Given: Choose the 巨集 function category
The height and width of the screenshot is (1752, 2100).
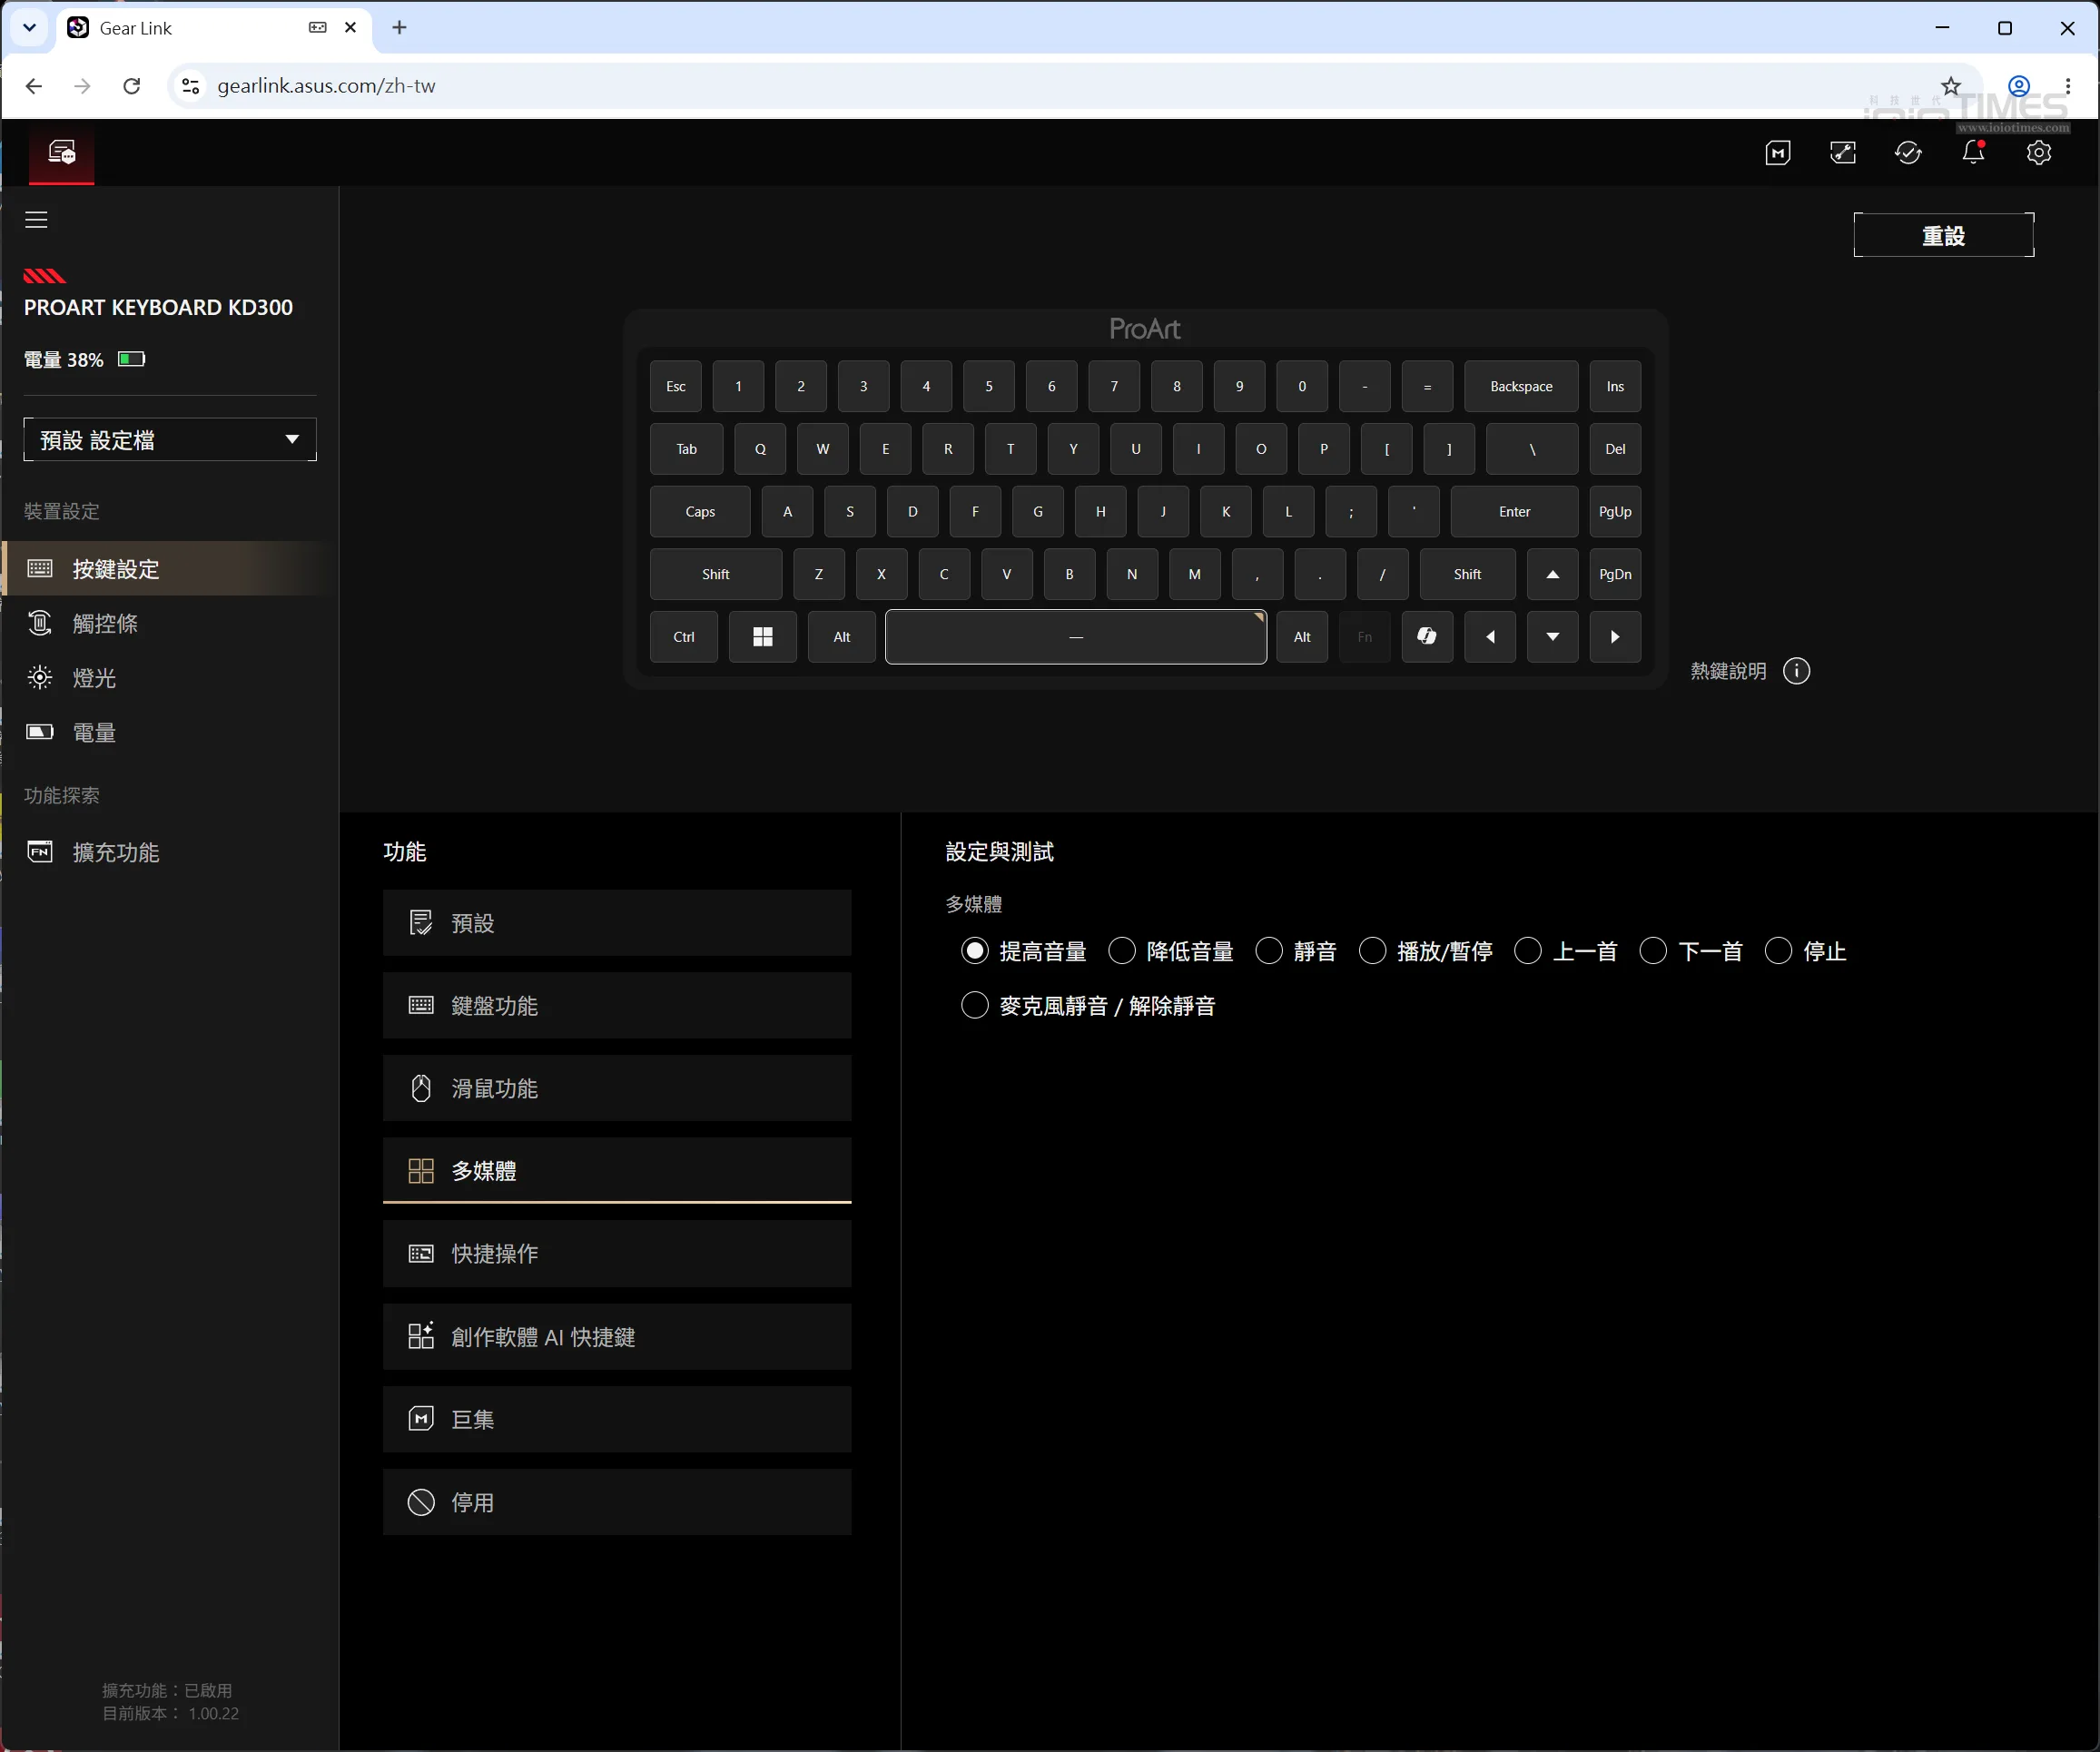Looking at the screenshot, I should [617, 1420].
